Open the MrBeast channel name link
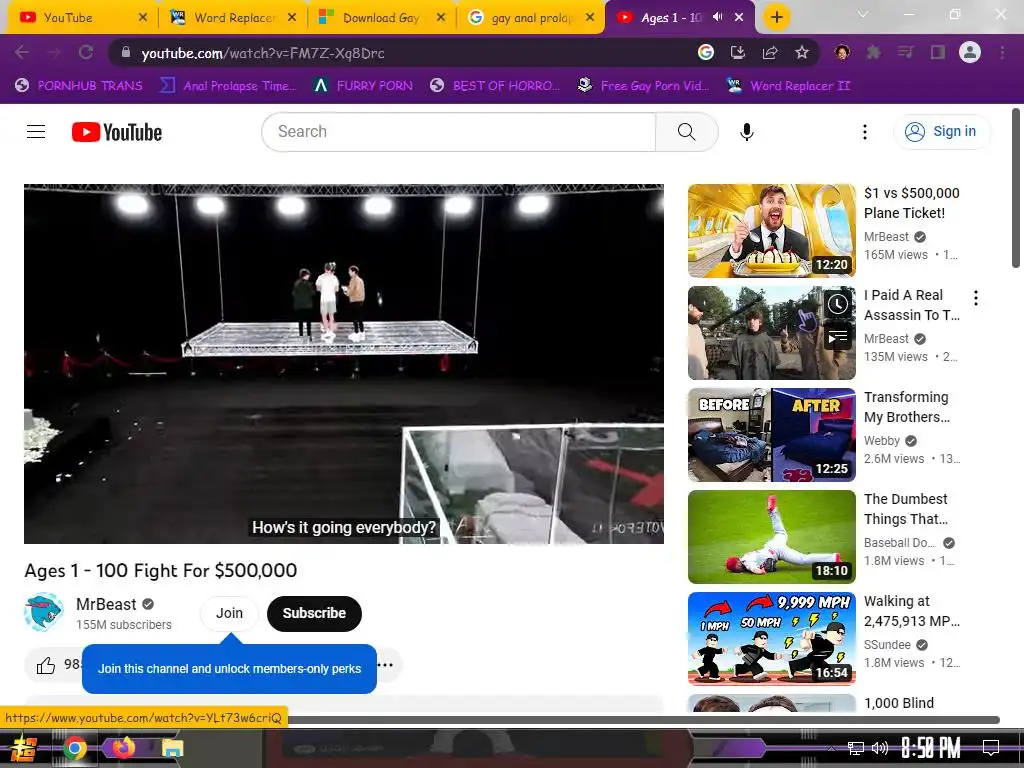1024x768 pixels. pyautogui.click(x=106, y=604)
